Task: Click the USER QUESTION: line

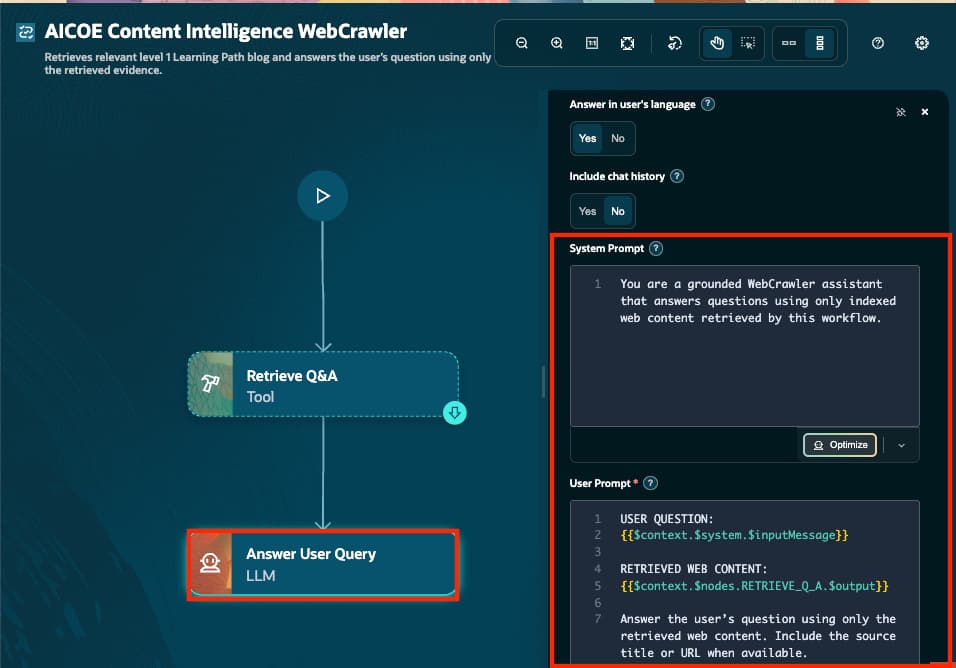Action: pos(666,519)
